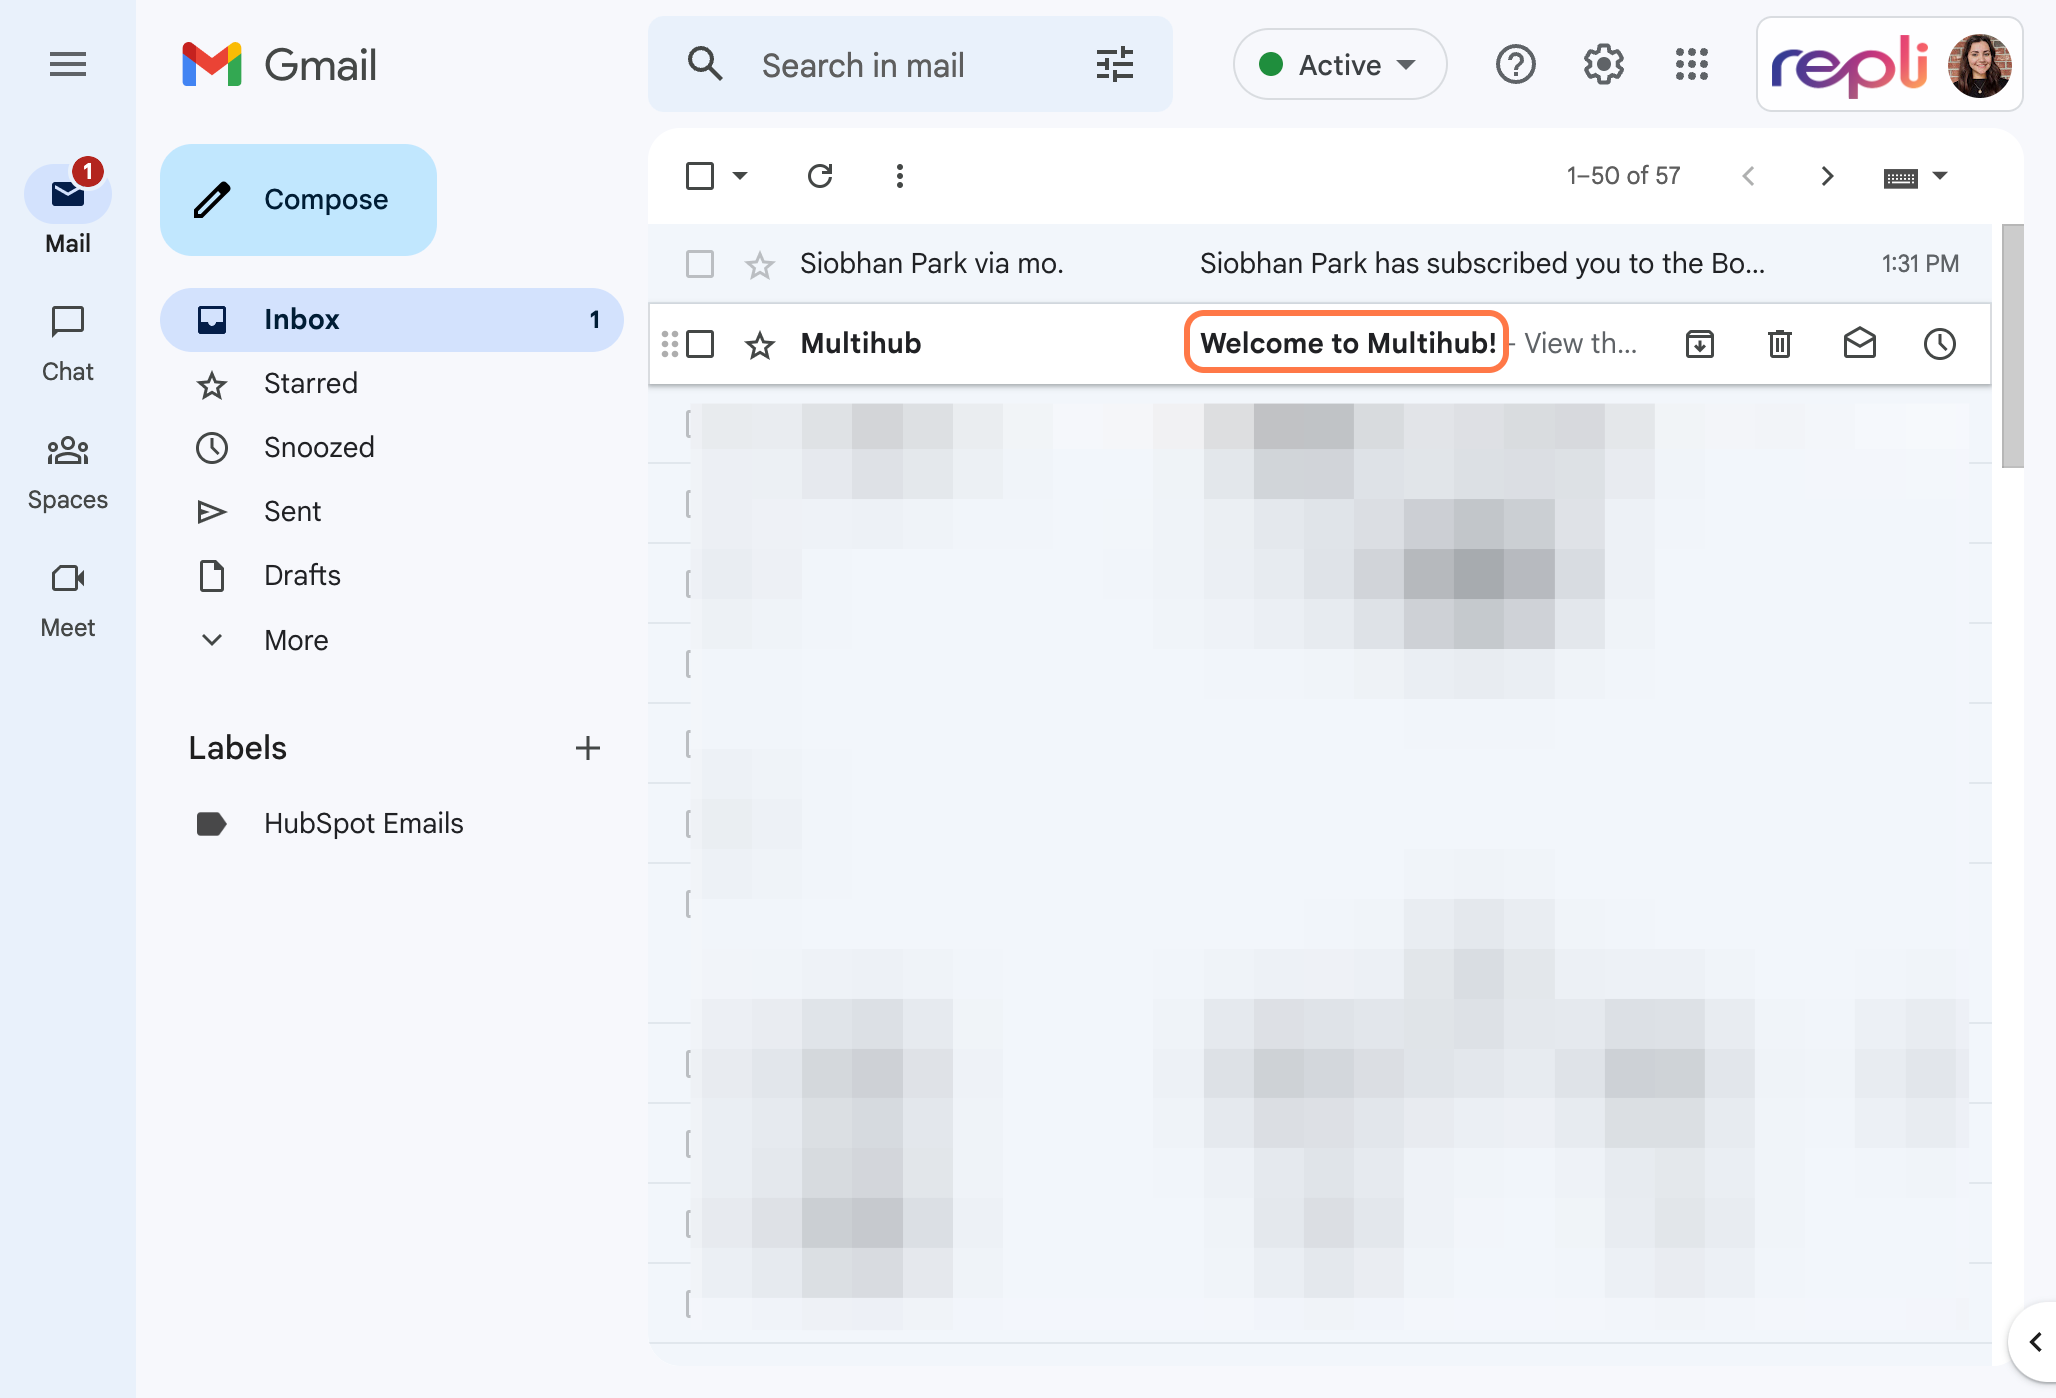
Task: Open the Snoozed folder
Action: click(392, 448)
